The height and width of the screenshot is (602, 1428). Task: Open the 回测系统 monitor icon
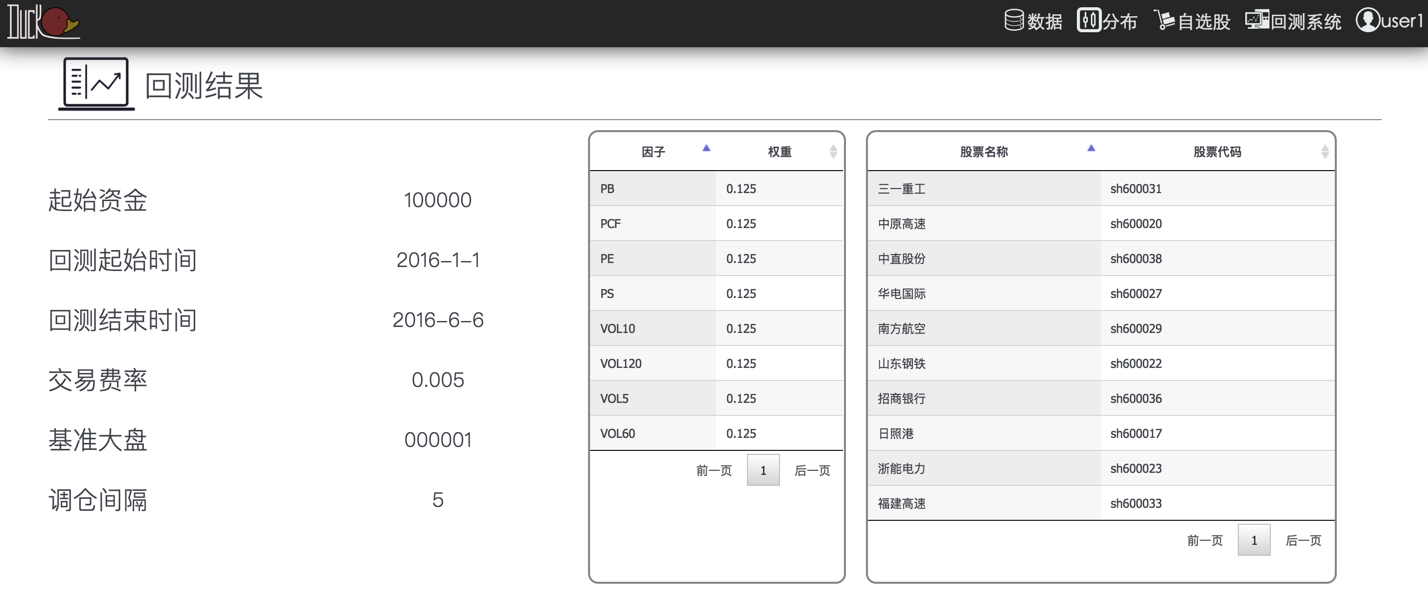1257,20
